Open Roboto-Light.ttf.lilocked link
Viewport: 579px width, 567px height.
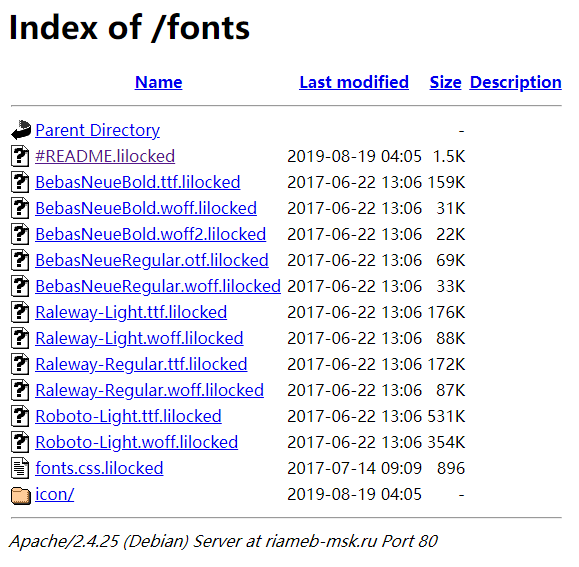pos(129,417)
